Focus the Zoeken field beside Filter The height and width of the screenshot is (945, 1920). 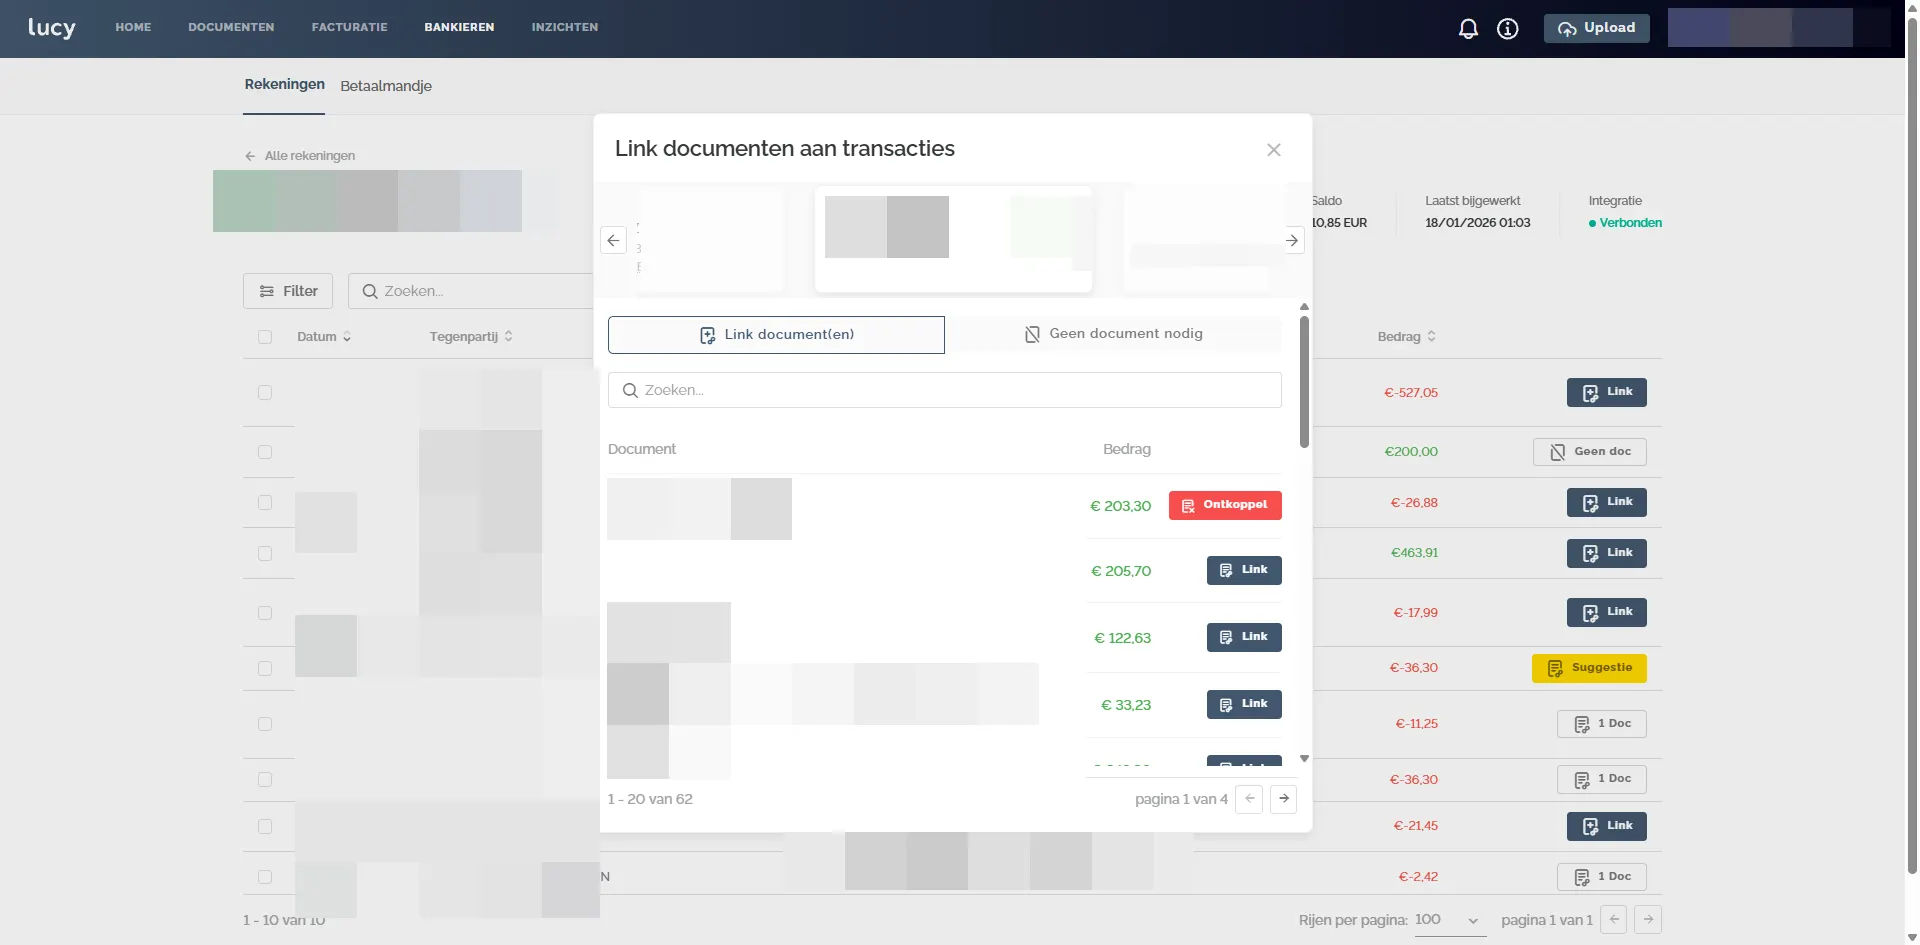[x=471, y=291]
